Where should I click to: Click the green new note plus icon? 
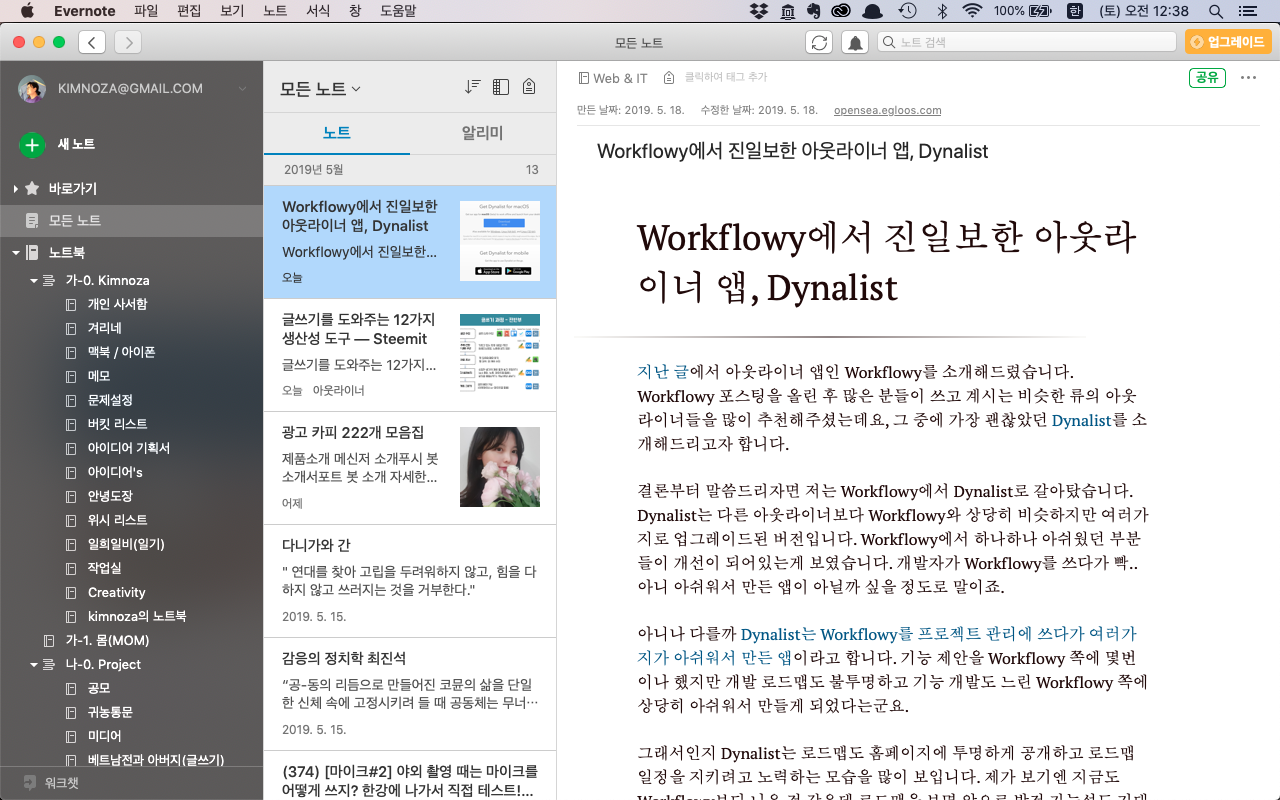(x=32, y=145)
